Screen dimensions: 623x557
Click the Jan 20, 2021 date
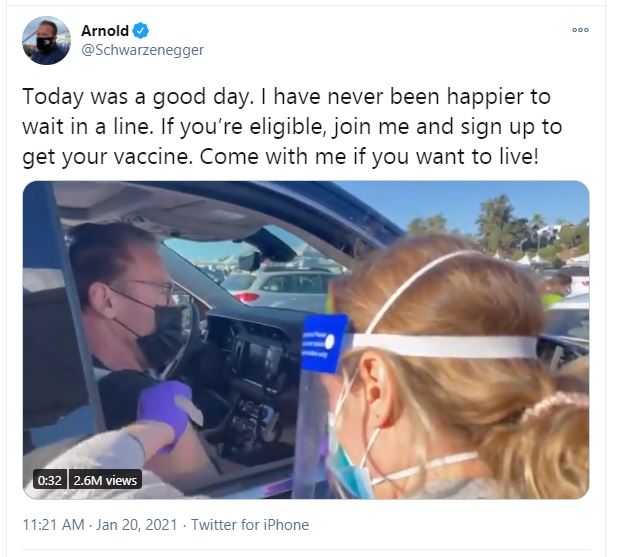point(137,524)
